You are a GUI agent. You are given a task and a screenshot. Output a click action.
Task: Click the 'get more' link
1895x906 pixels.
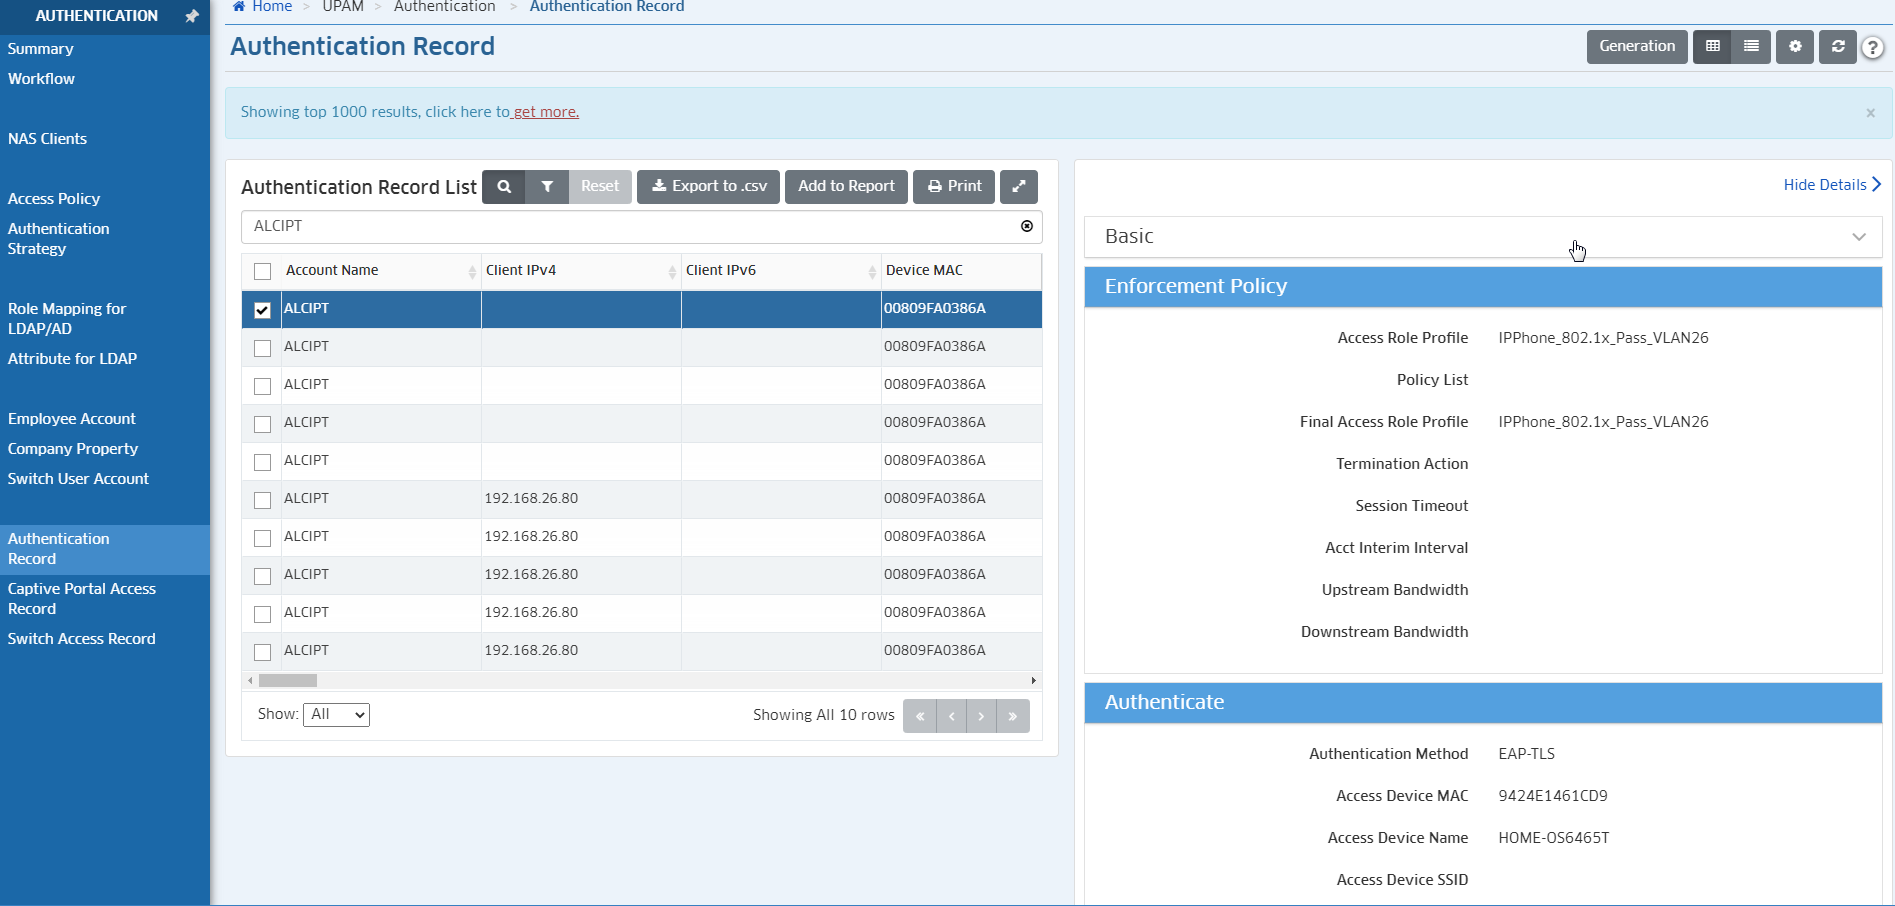coord(546,112)
